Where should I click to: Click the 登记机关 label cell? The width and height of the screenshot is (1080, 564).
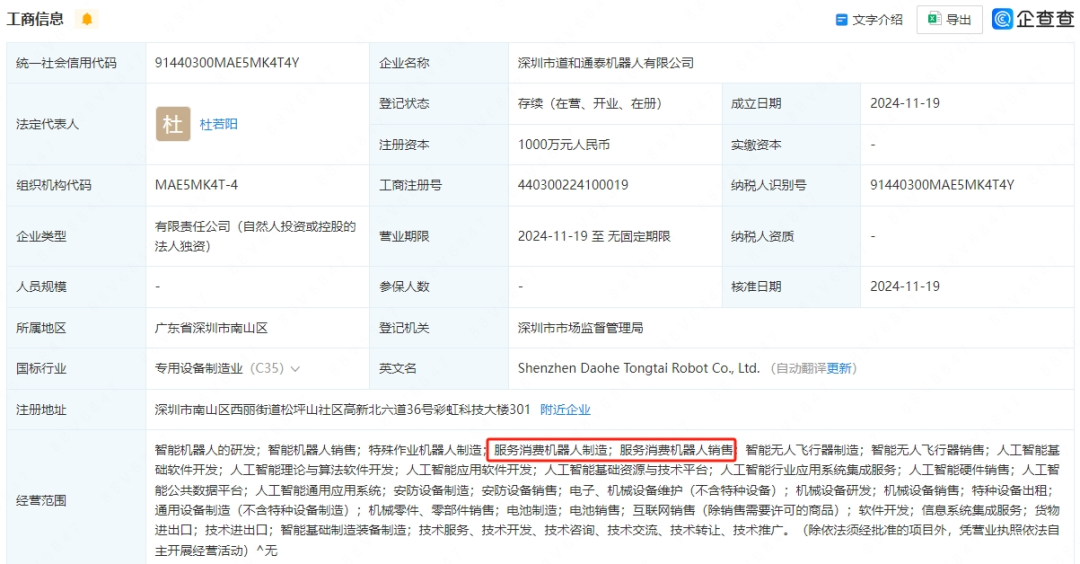[x=439, y=328]
